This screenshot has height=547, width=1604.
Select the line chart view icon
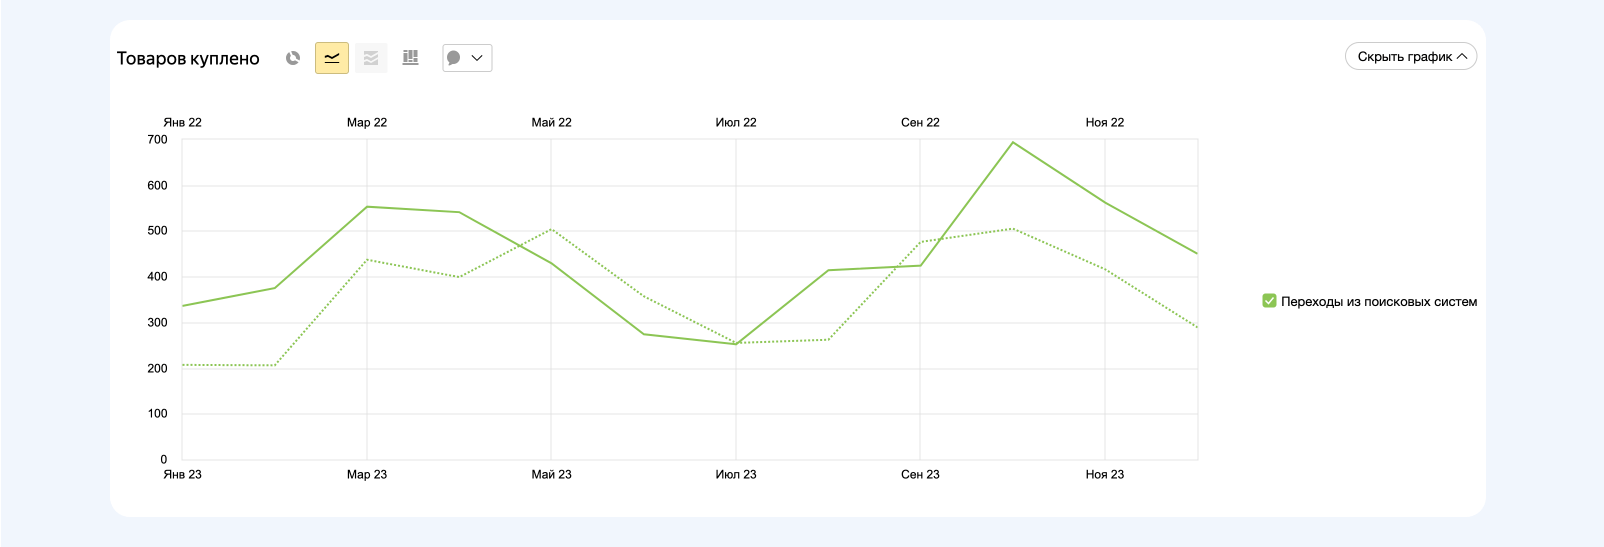click(x=332, y=58)
